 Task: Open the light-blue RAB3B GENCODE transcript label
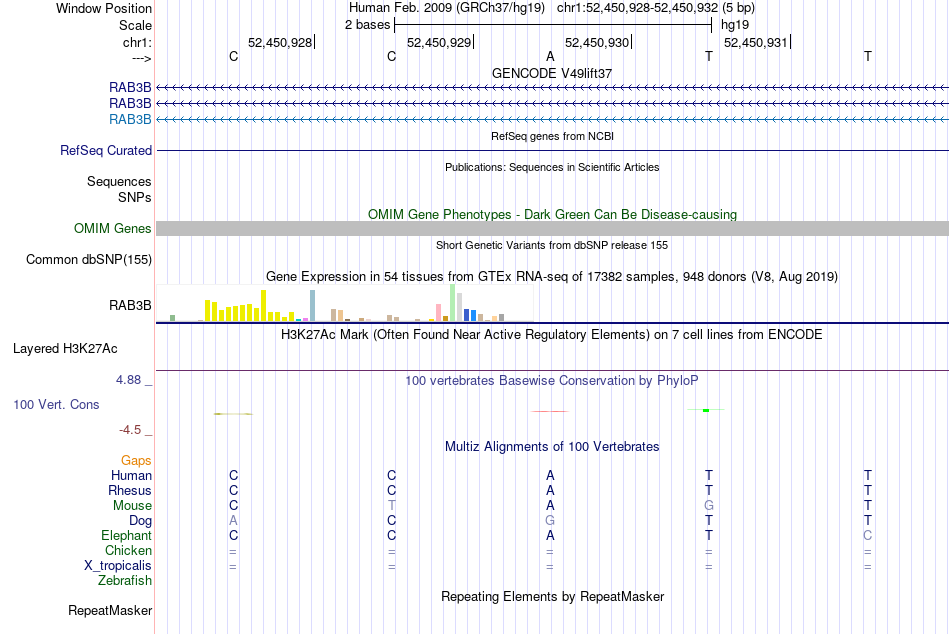coord(130,119)
